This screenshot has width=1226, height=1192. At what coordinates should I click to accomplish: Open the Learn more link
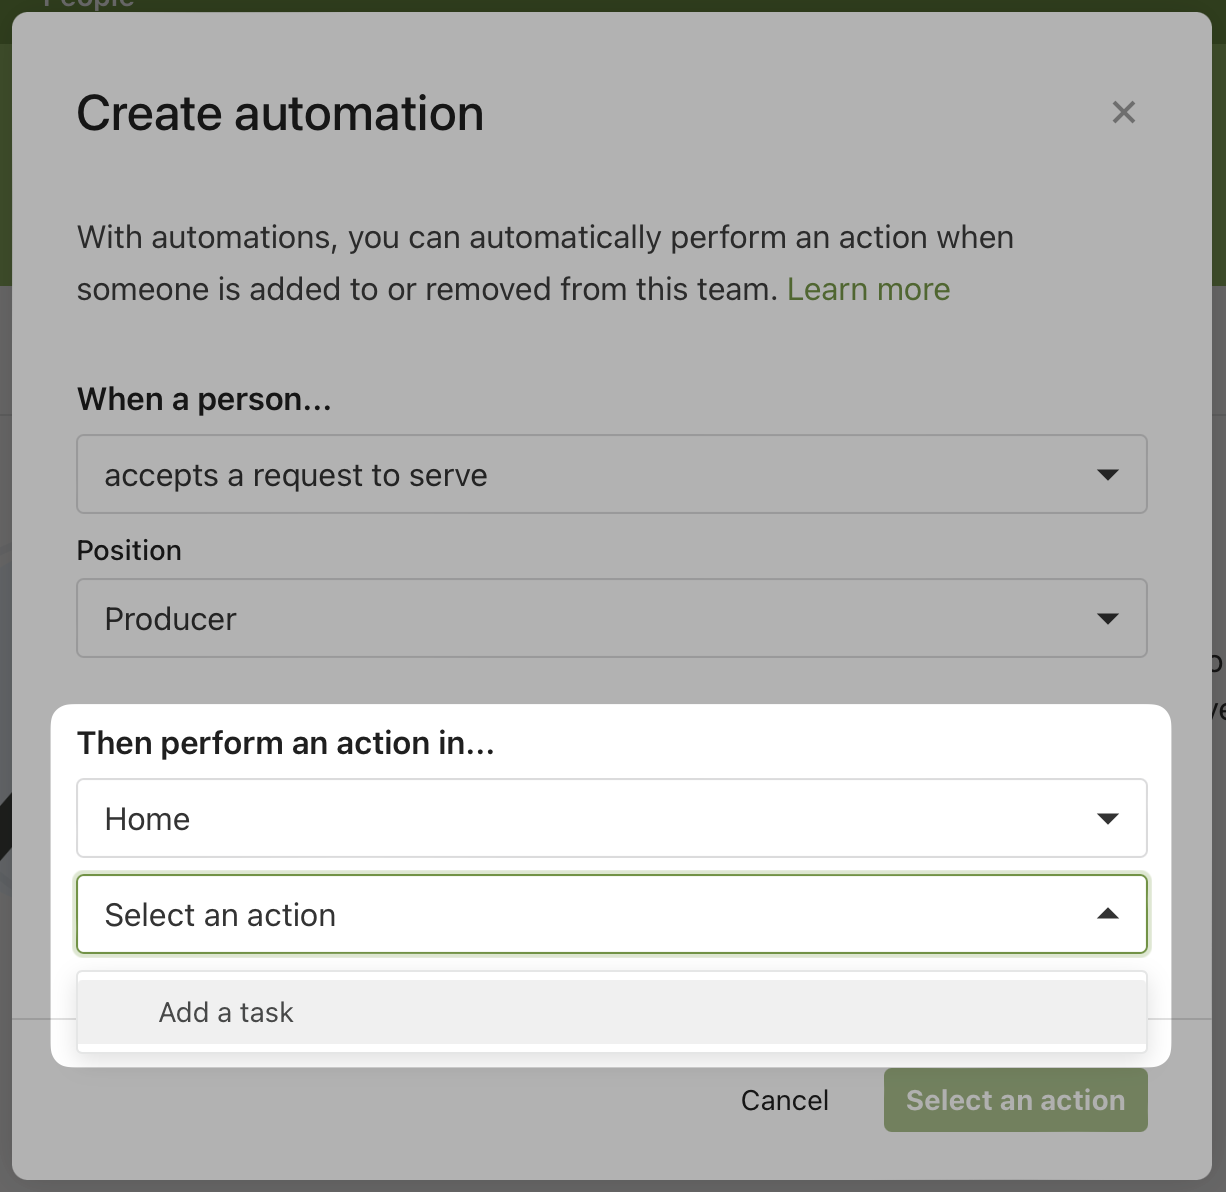[x=868, y=289]
